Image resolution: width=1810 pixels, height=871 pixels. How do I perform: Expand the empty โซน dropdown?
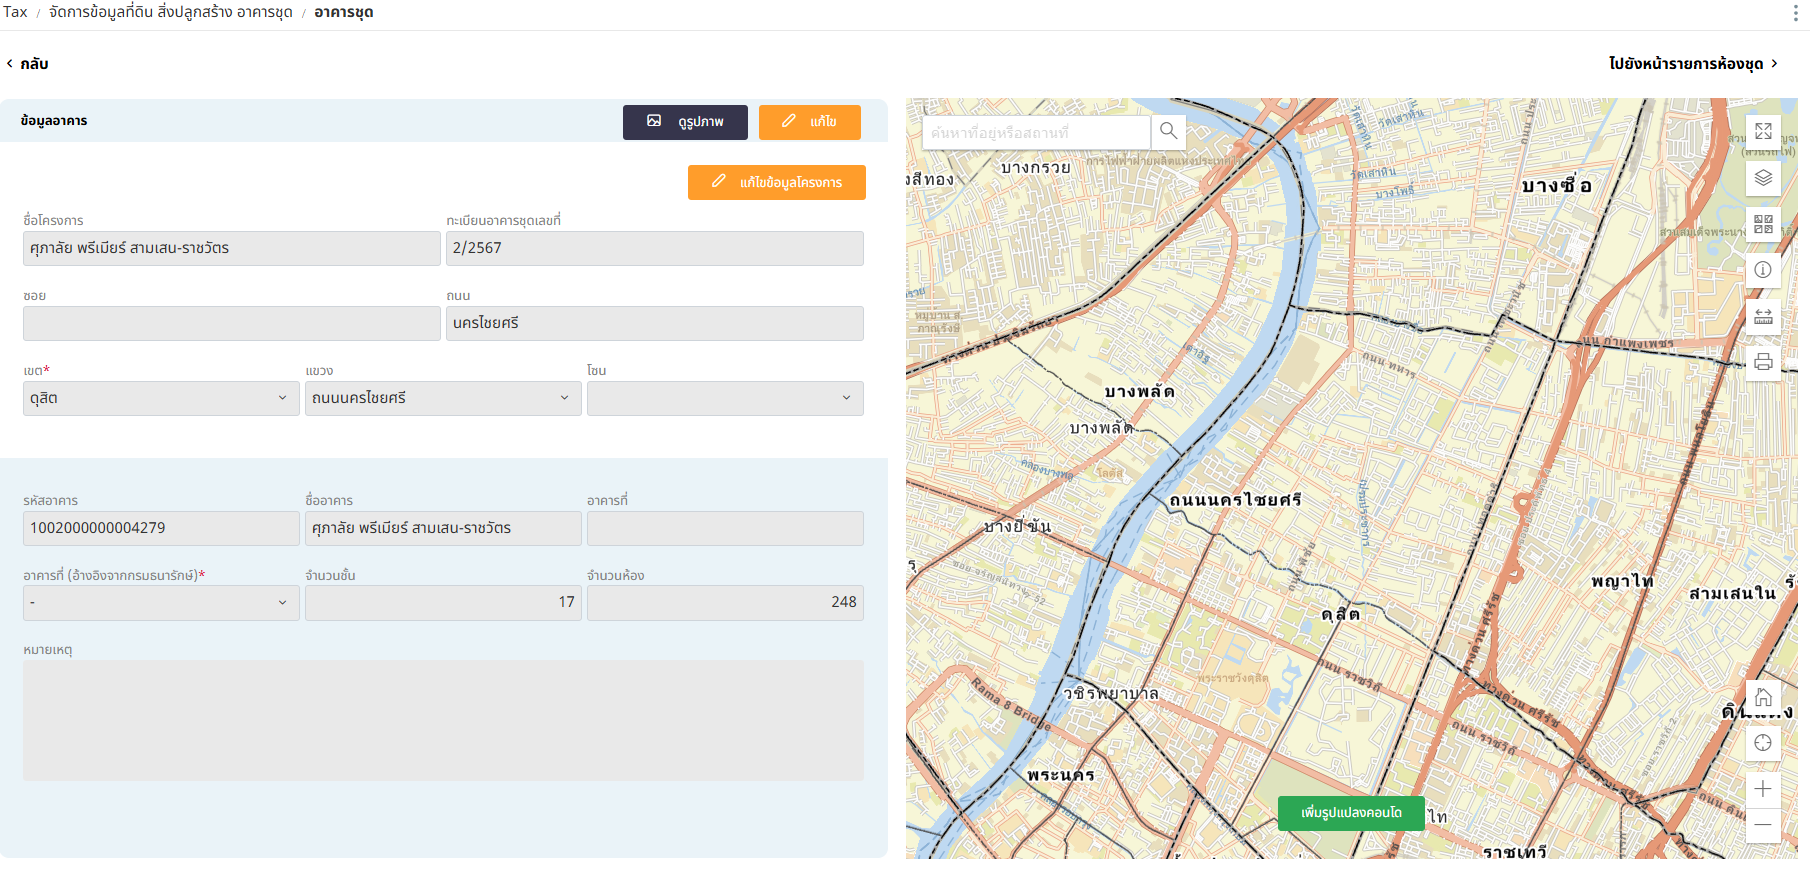click(x=724, y=398)
